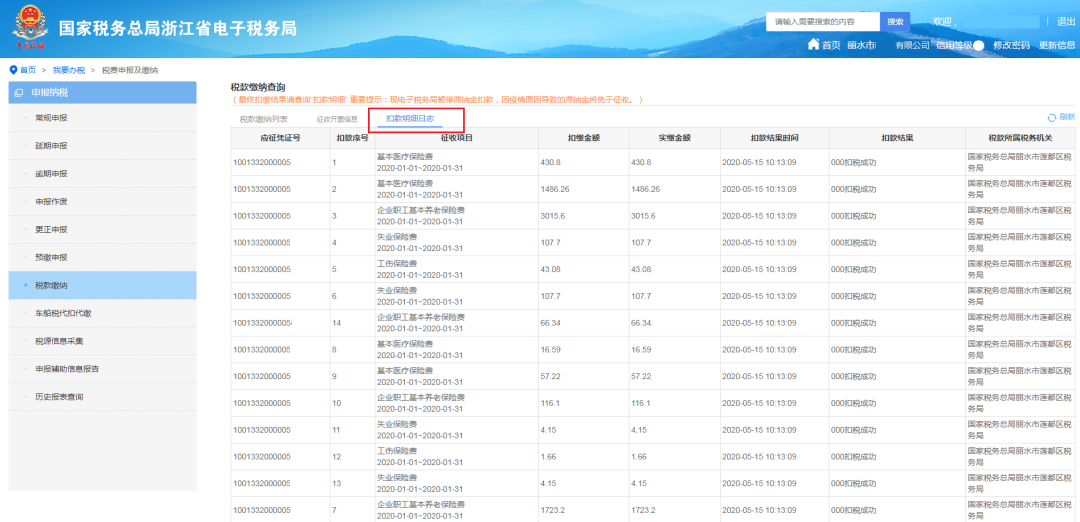Open 逾期申报 in the sidebar
Image resolution: width=1080 pixels, height=522 pixels.
[103, 174]
